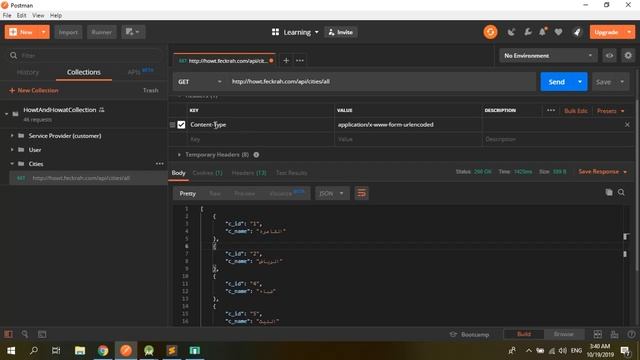This screenshot has height=360, width=640.
Task: Open the Runner button
Action: (x=102, y=32)
